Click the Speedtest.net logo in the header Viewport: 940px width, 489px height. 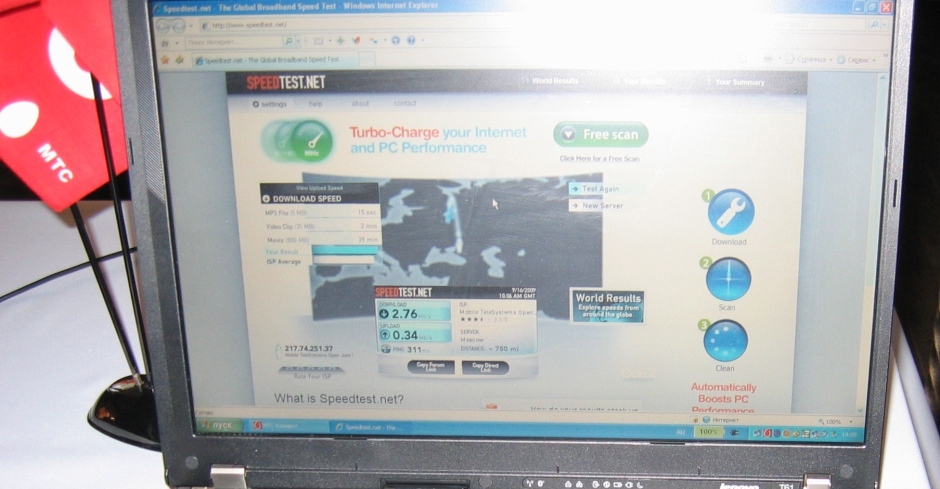286,82
